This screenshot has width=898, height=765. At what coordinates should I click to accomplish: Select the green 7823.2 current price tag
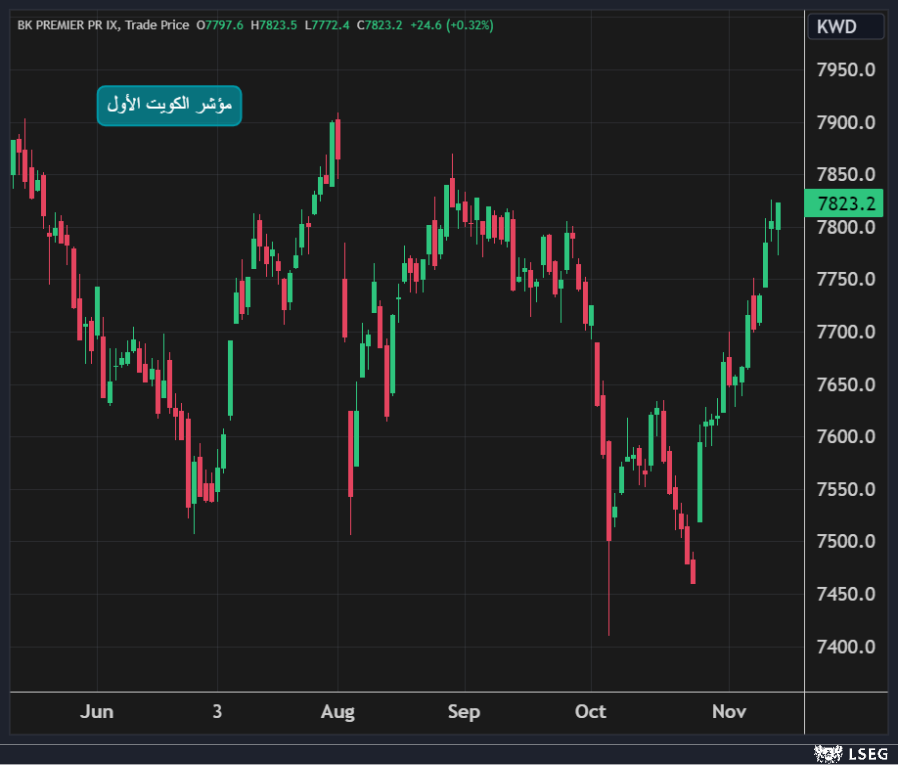point(845,204)
